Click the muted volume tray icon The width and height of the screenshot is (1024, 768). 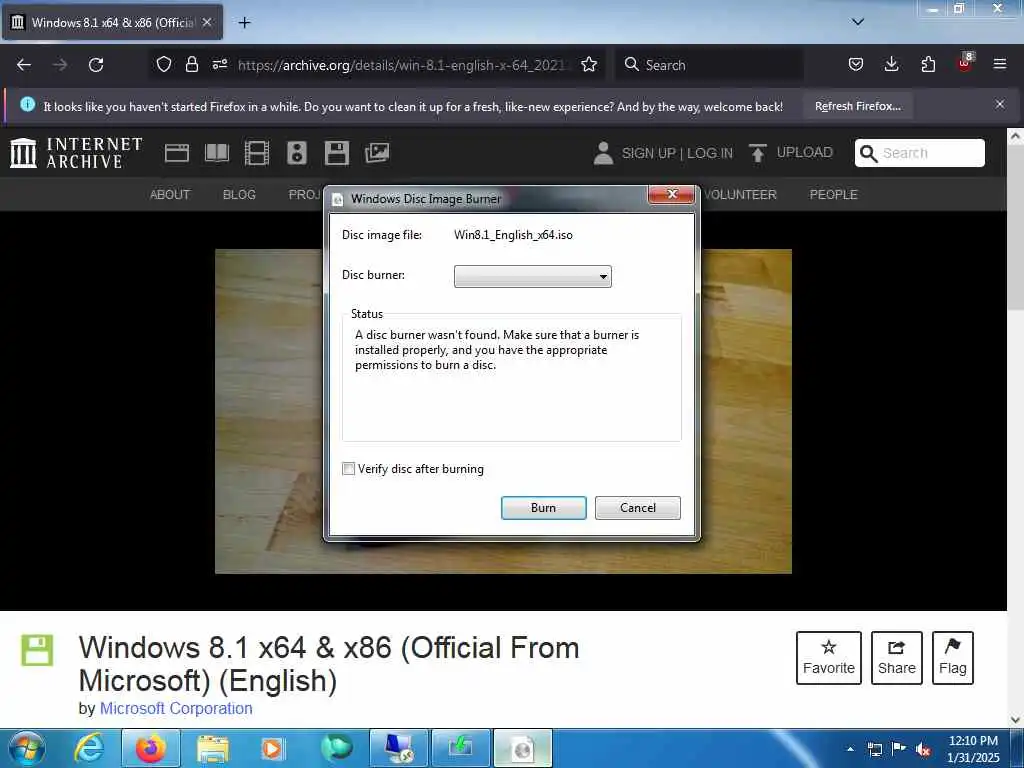click(x=923, y=749)
